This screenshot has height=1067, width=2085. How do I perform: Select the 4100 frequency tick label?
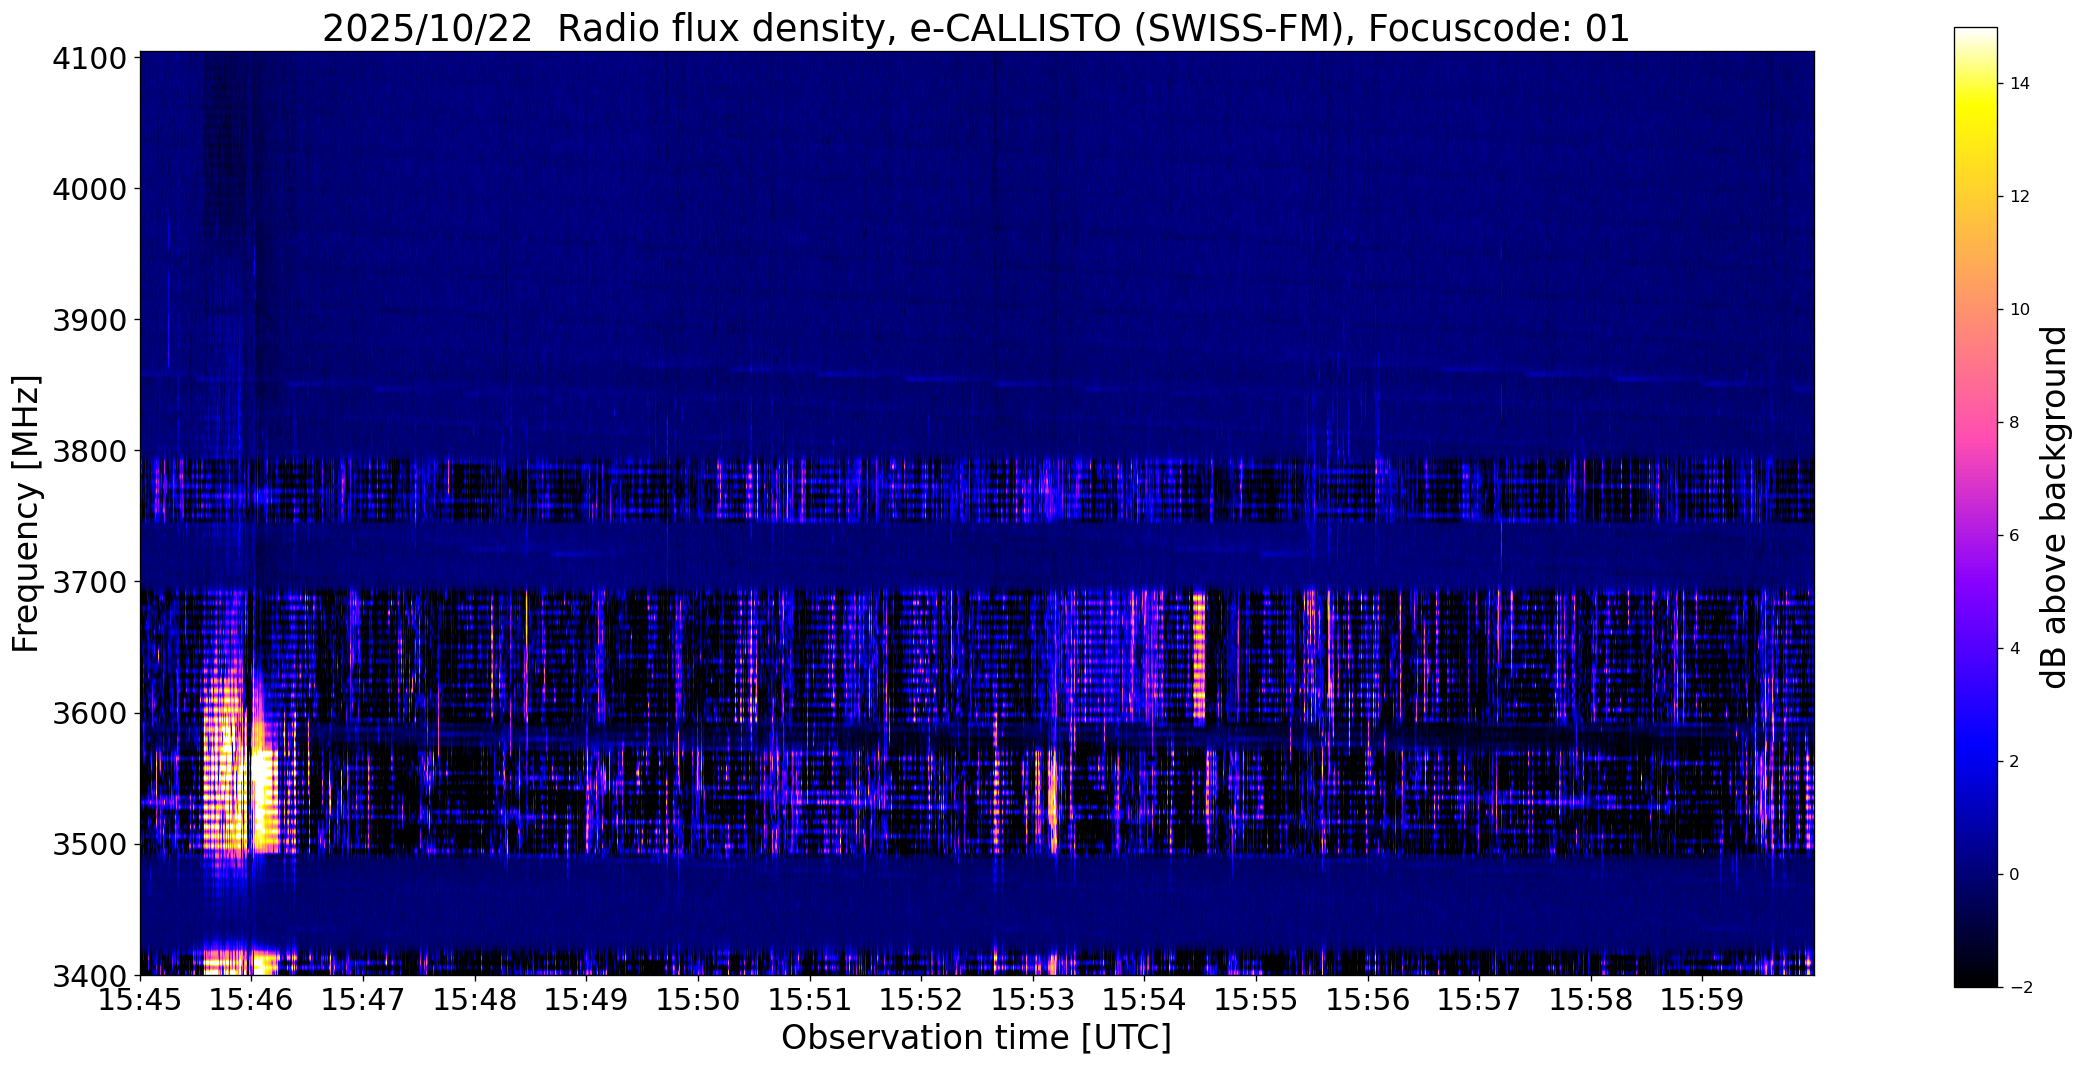[89, 58]
